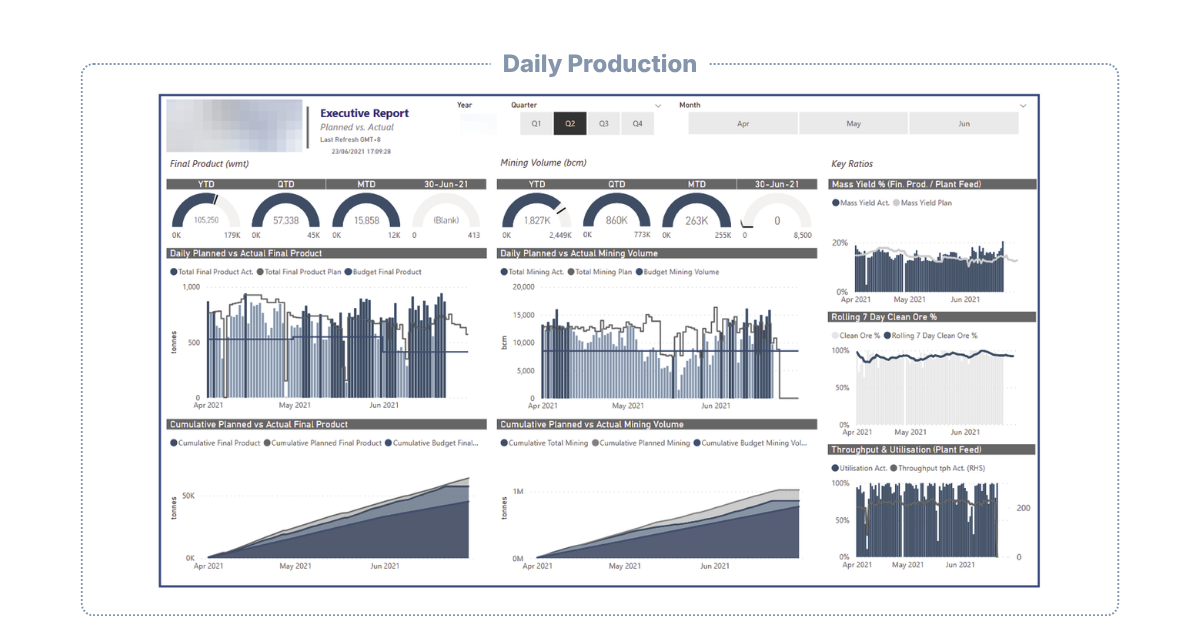Select the Q1 quarter button
This screenshot has height=630, width=1200.
536,124
